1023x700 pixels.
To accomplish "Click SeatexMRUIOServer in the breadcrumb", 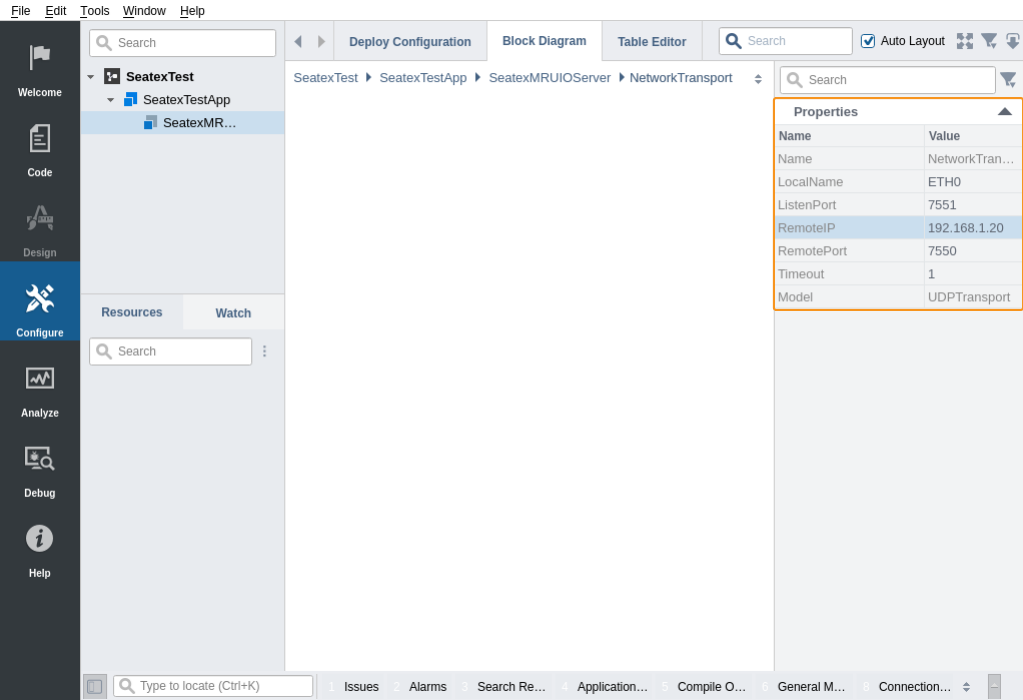I will point(549,78).
